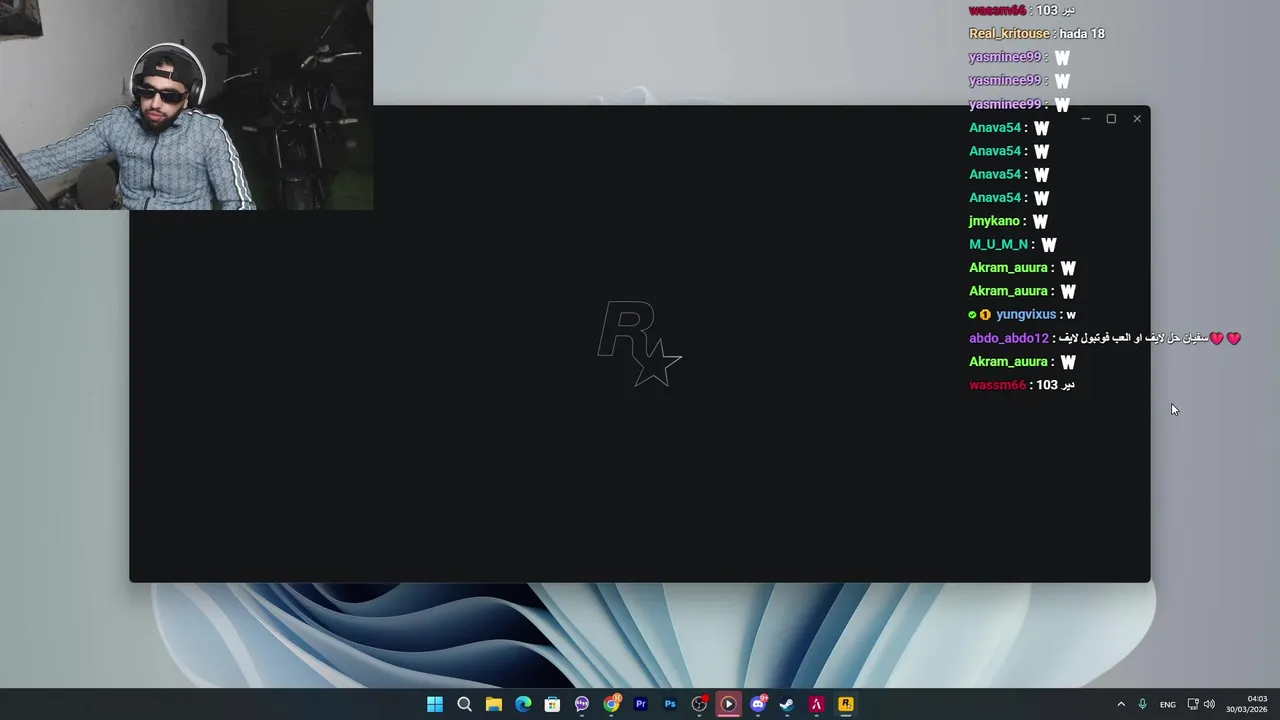The height and width of the screenshot is (720, 1280).
Task: Open the Windows Start menu
Action: point(435,704)
